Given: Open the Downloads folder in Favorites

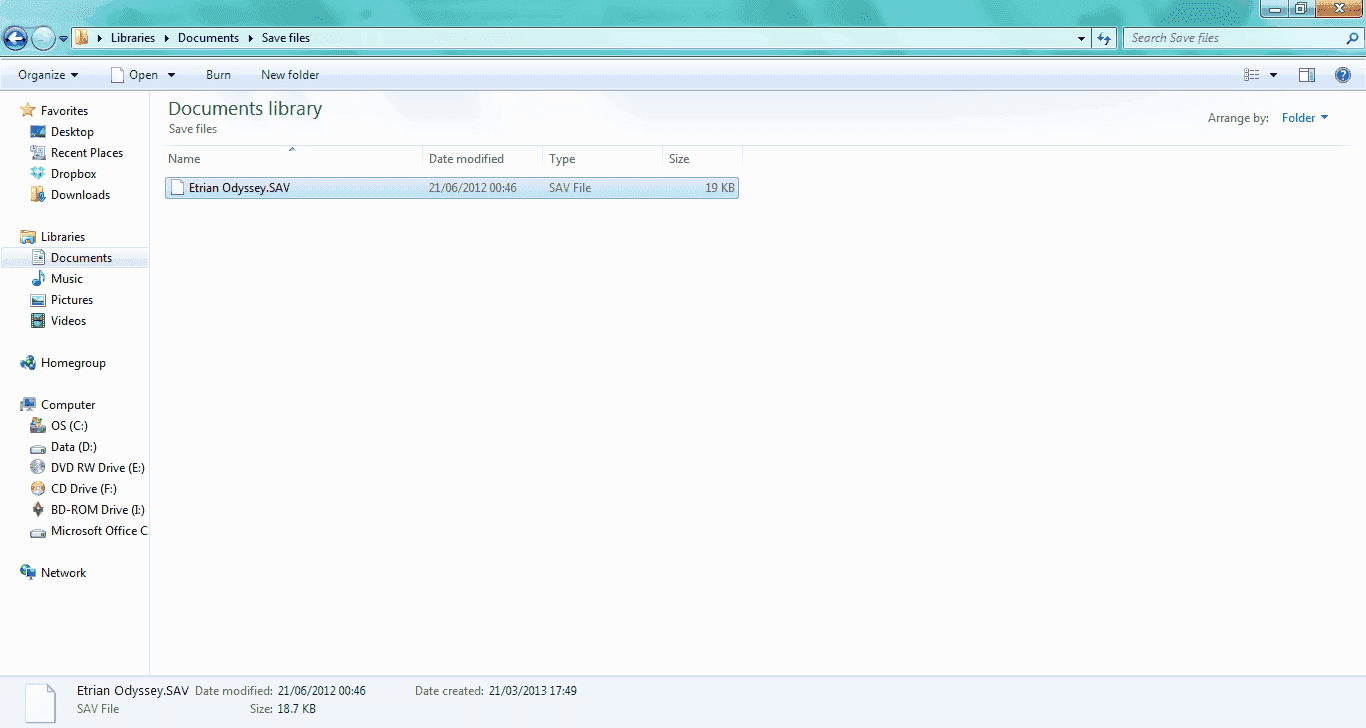Looking at the screenshot, I should pyautogui.click(x=80, y=195).
